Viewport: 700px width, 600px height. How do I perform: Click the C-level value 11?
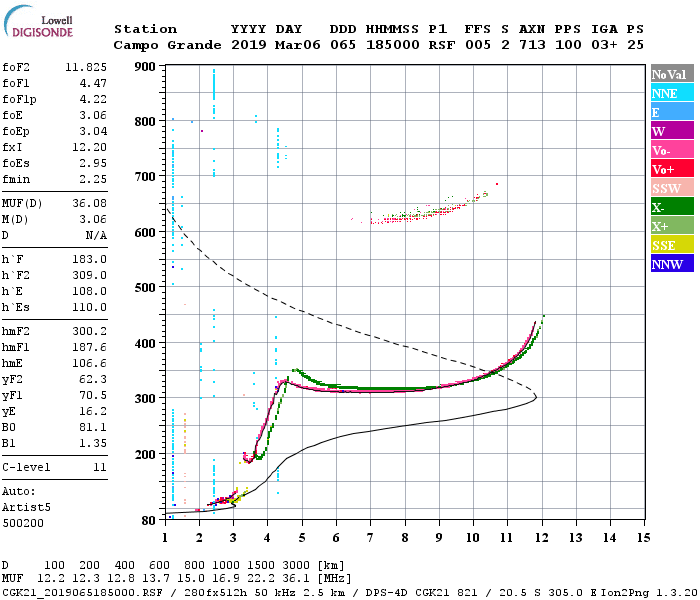pos(100,467)
